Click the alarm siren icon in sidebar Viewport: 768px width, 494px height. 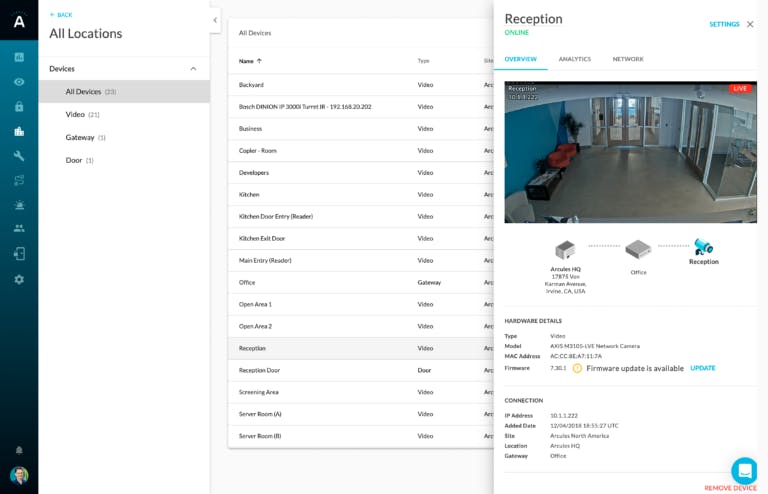point(19,205)
